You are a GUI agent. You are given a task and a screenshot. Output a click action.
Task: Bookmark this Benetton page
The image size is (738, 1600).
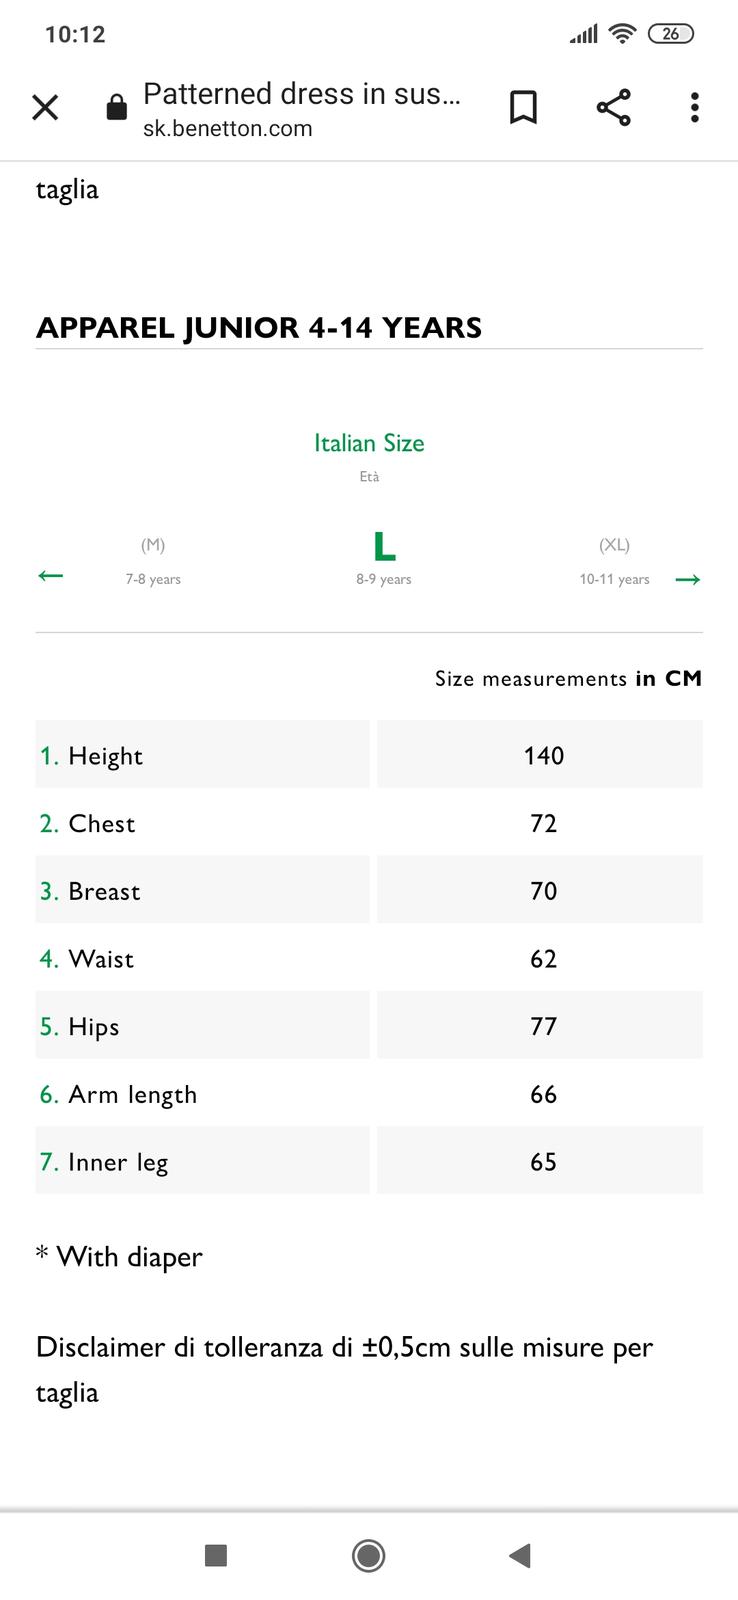pos(523,108)
